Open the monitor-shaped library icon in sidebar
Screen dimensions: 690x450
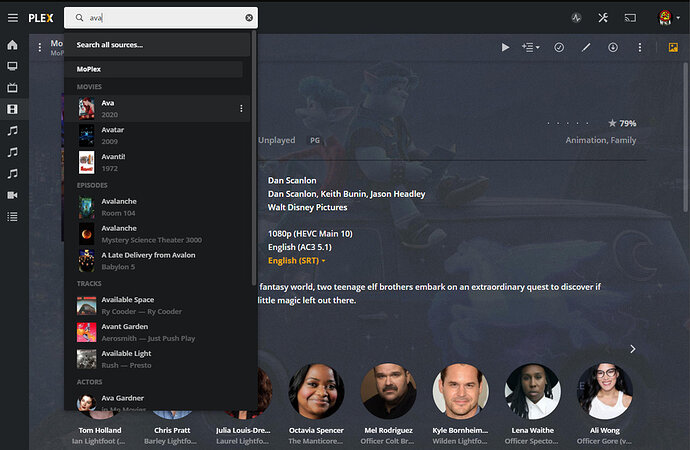(12, 66)
